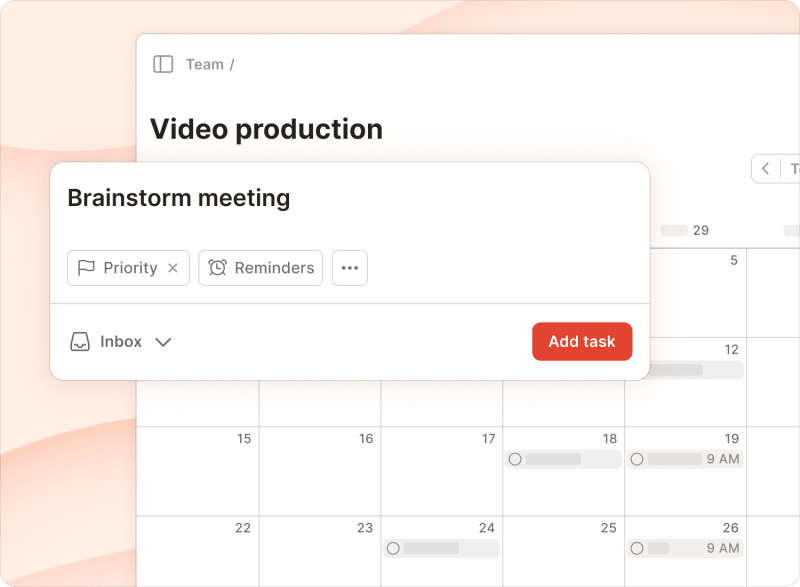Click the Priority flag icon
The image size is (800, 587).
click(86, 267)
